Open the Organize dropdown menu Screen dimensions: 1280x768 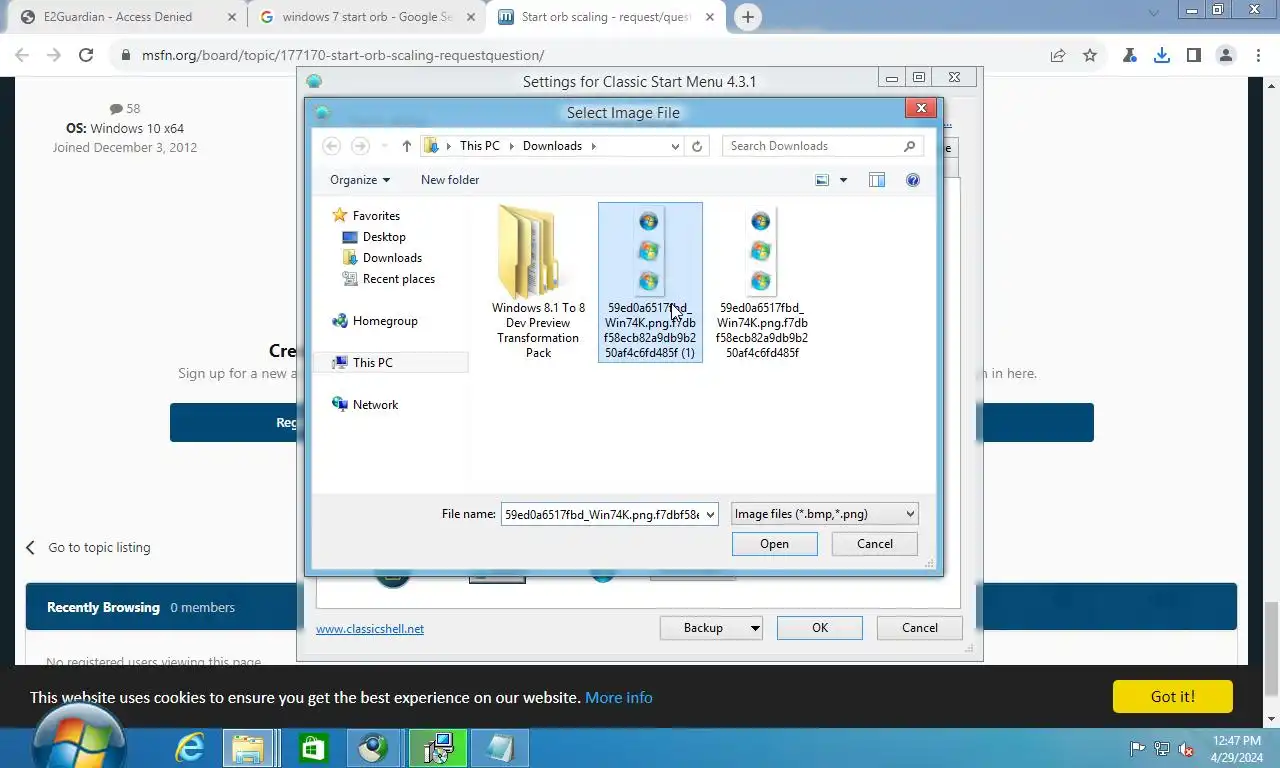click(360, 180)
